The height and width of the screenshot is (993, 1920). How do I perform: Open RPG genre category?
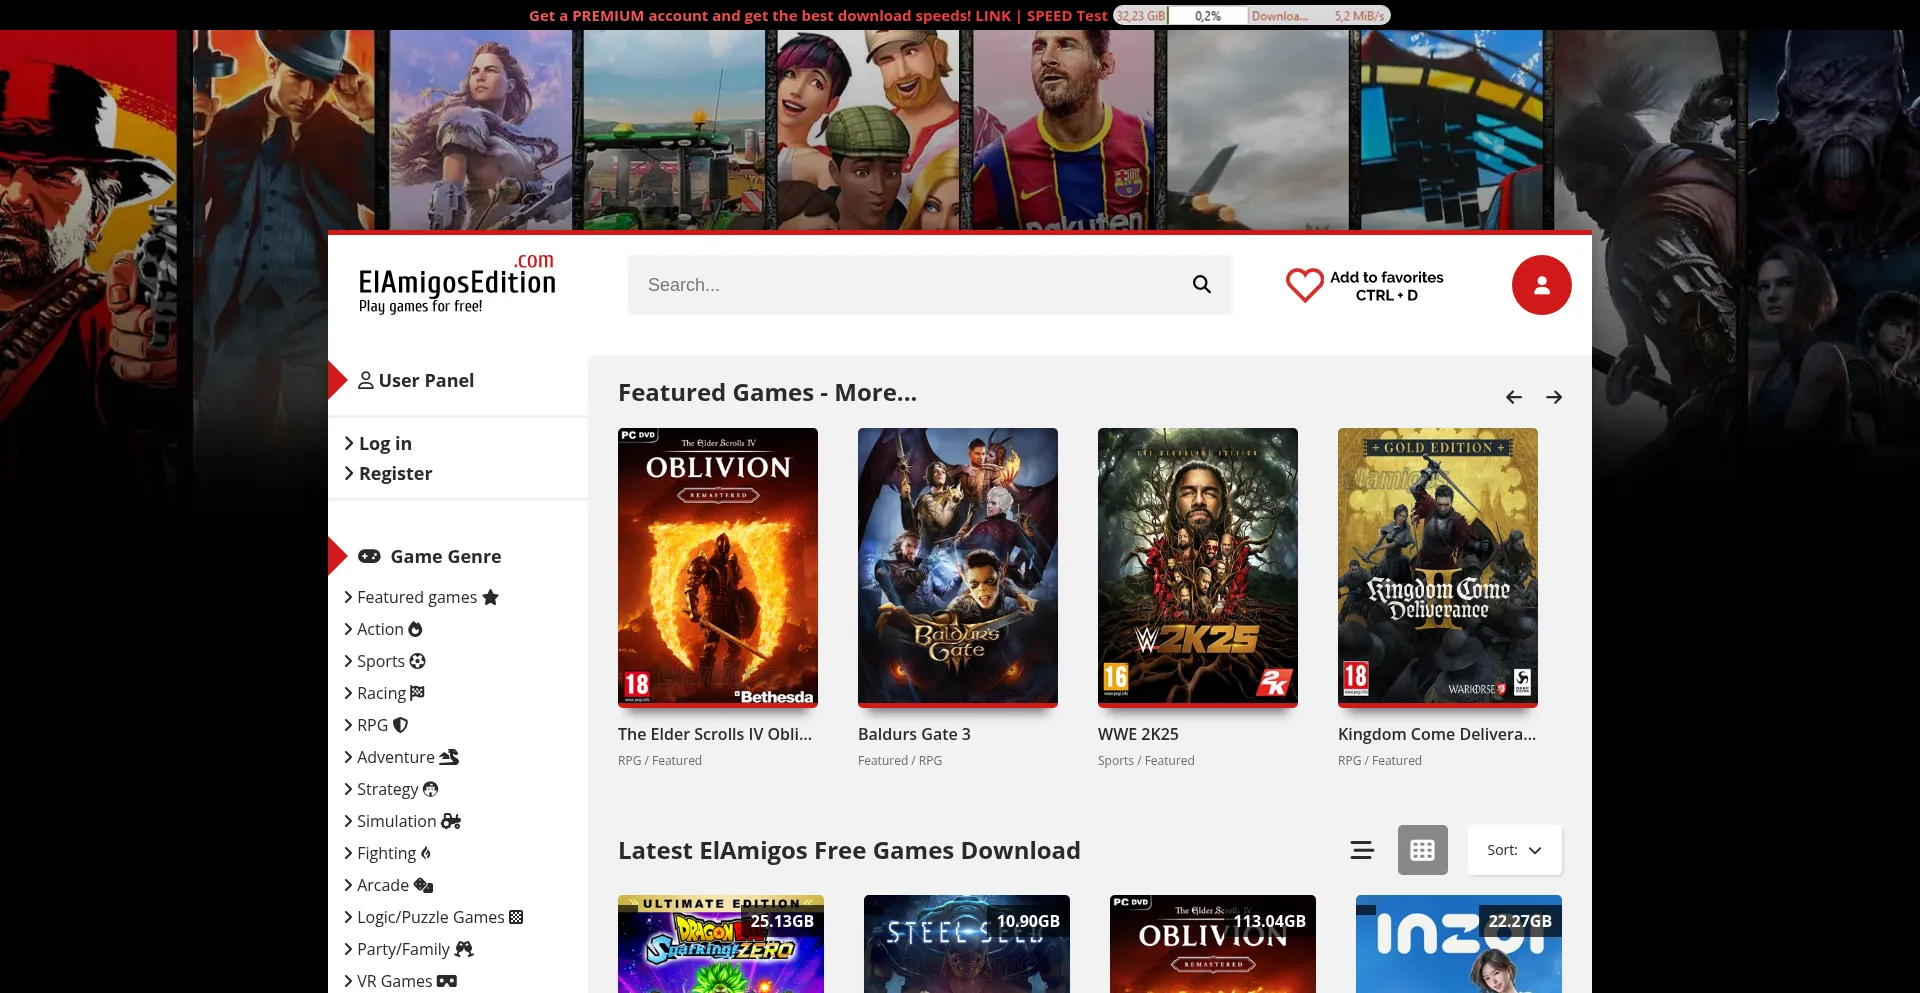(372, 725)
